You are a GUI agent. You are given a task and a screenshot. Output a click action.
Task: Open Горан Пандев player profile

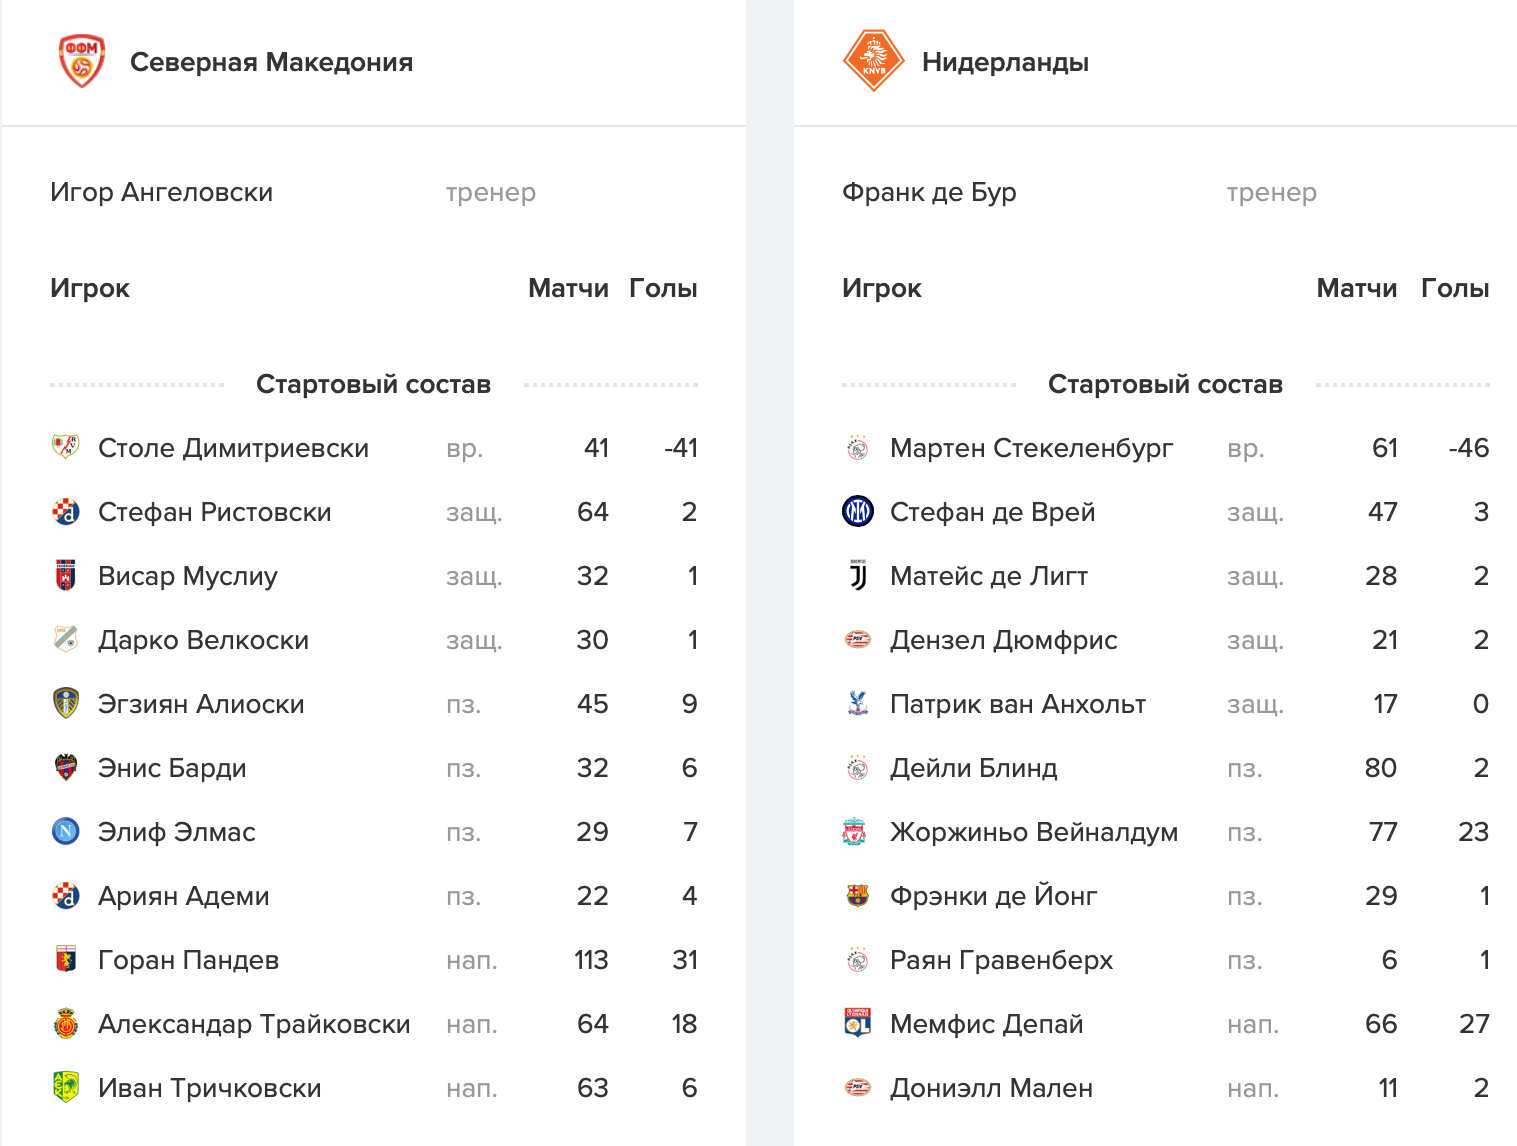188,960
